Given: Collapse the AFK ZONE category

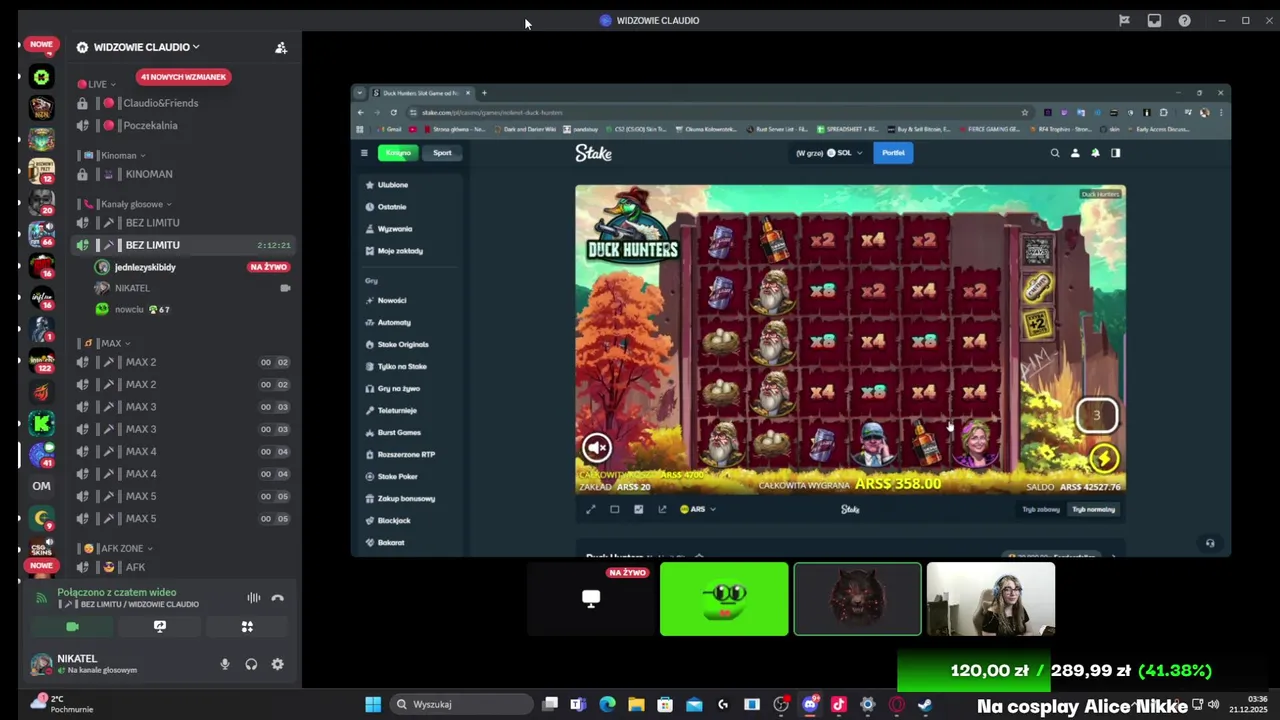Looking at the screenshot, I should 120,548.
